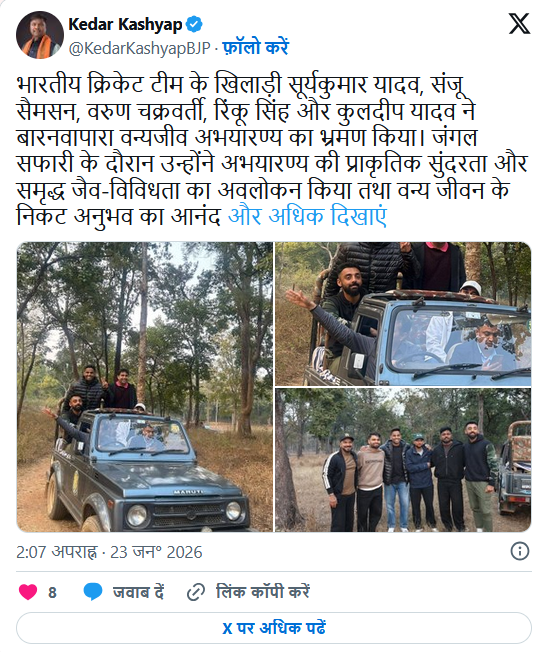Click the @KedarKashyapBJP handle
This screenshot has width=539, height=652.
tap(139, 48)
